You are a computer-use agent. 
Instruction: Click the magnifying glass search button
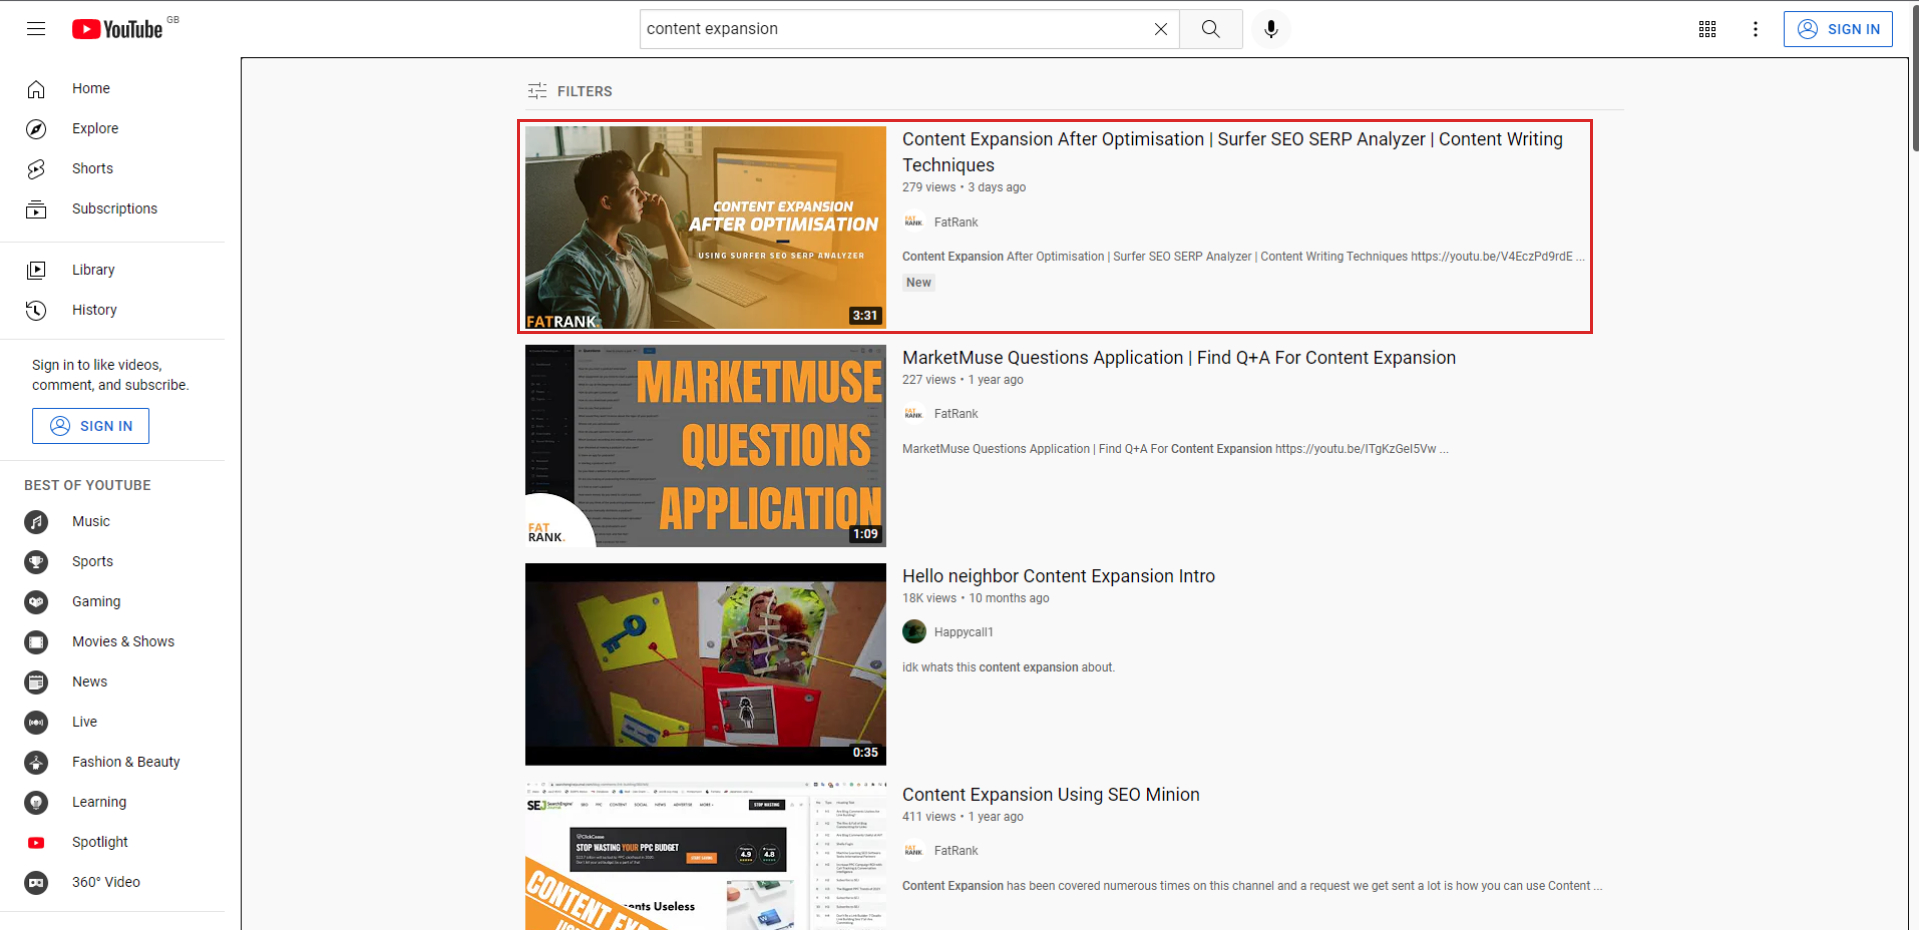pyautogui.click(x=1211, y=29)
